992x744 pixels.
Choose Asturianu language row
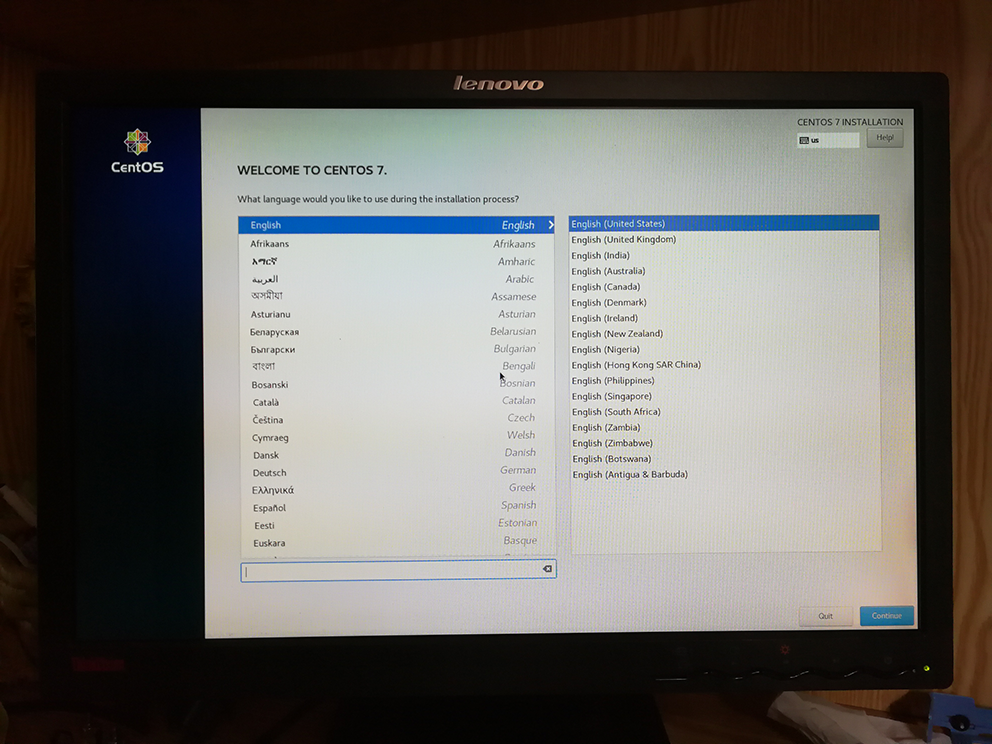coord(396,314)
